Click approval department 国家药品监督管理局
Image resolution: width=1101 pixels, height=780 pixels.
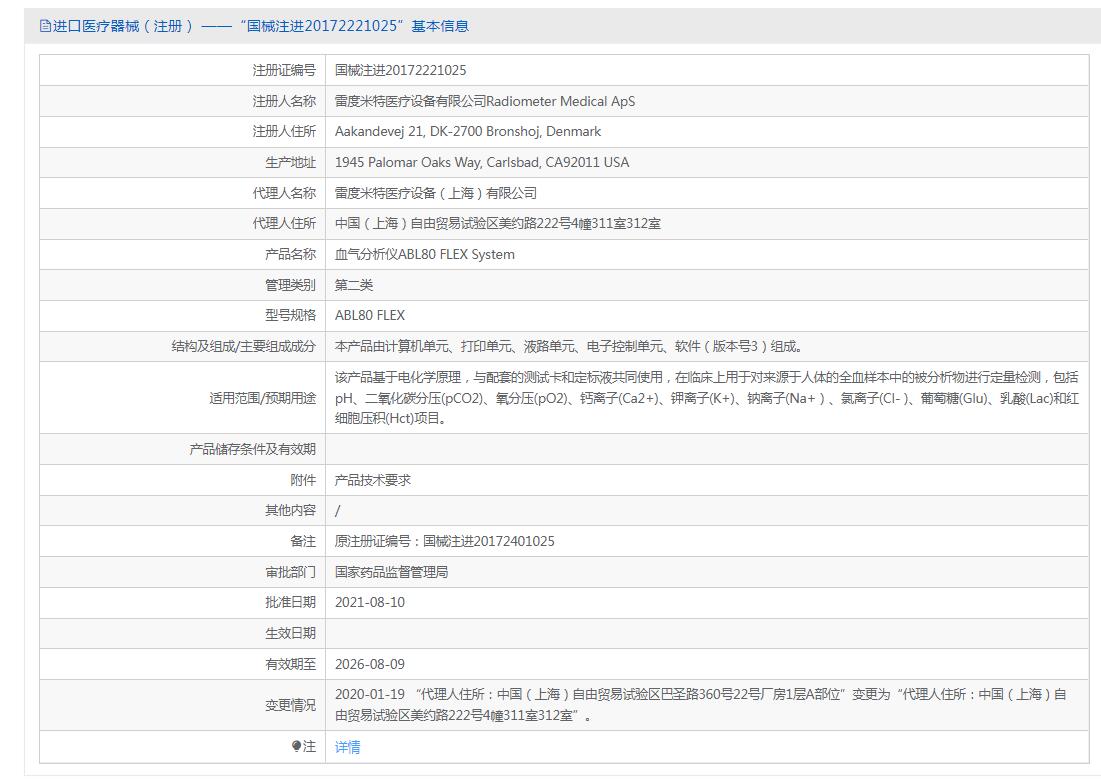392,572
